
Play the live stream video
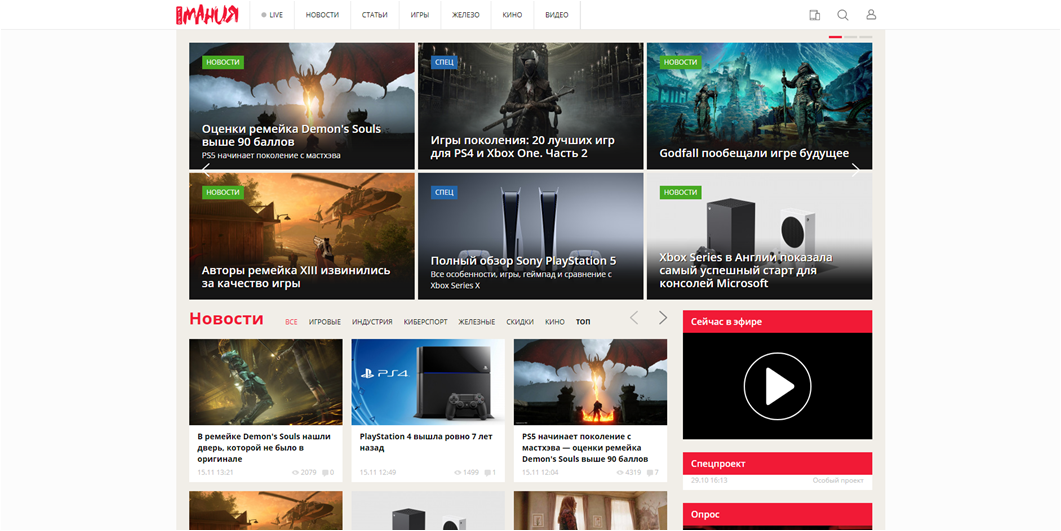[777, 386]
